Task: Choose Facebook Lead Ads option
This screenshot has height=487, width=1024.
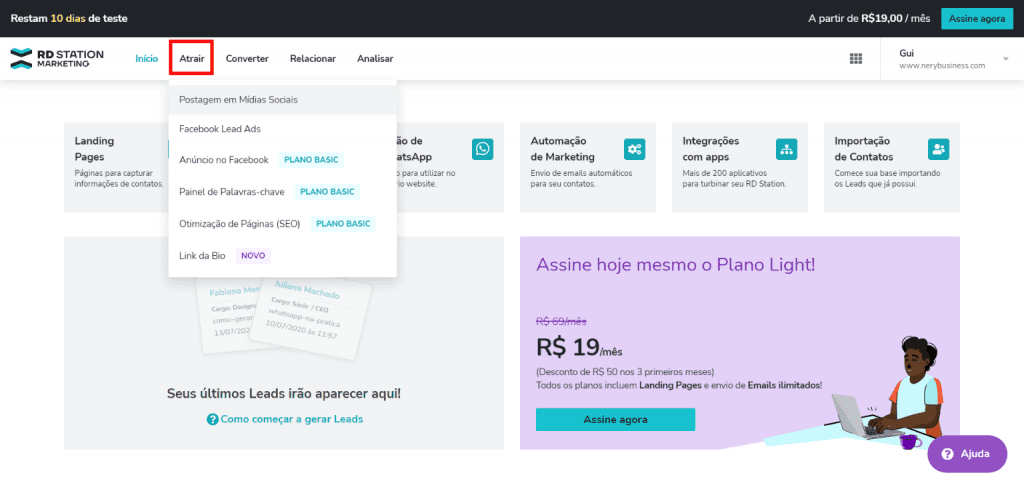Action: (220, 129)
